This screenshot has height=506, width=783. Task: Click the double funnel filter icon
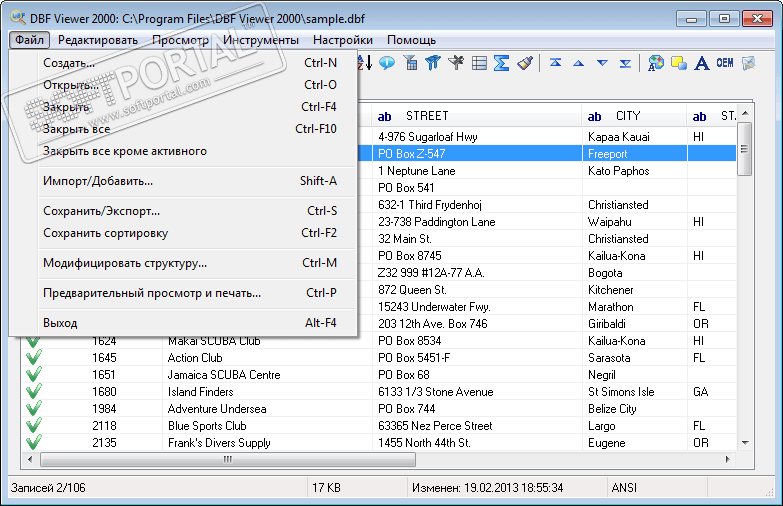click(433, 63)
